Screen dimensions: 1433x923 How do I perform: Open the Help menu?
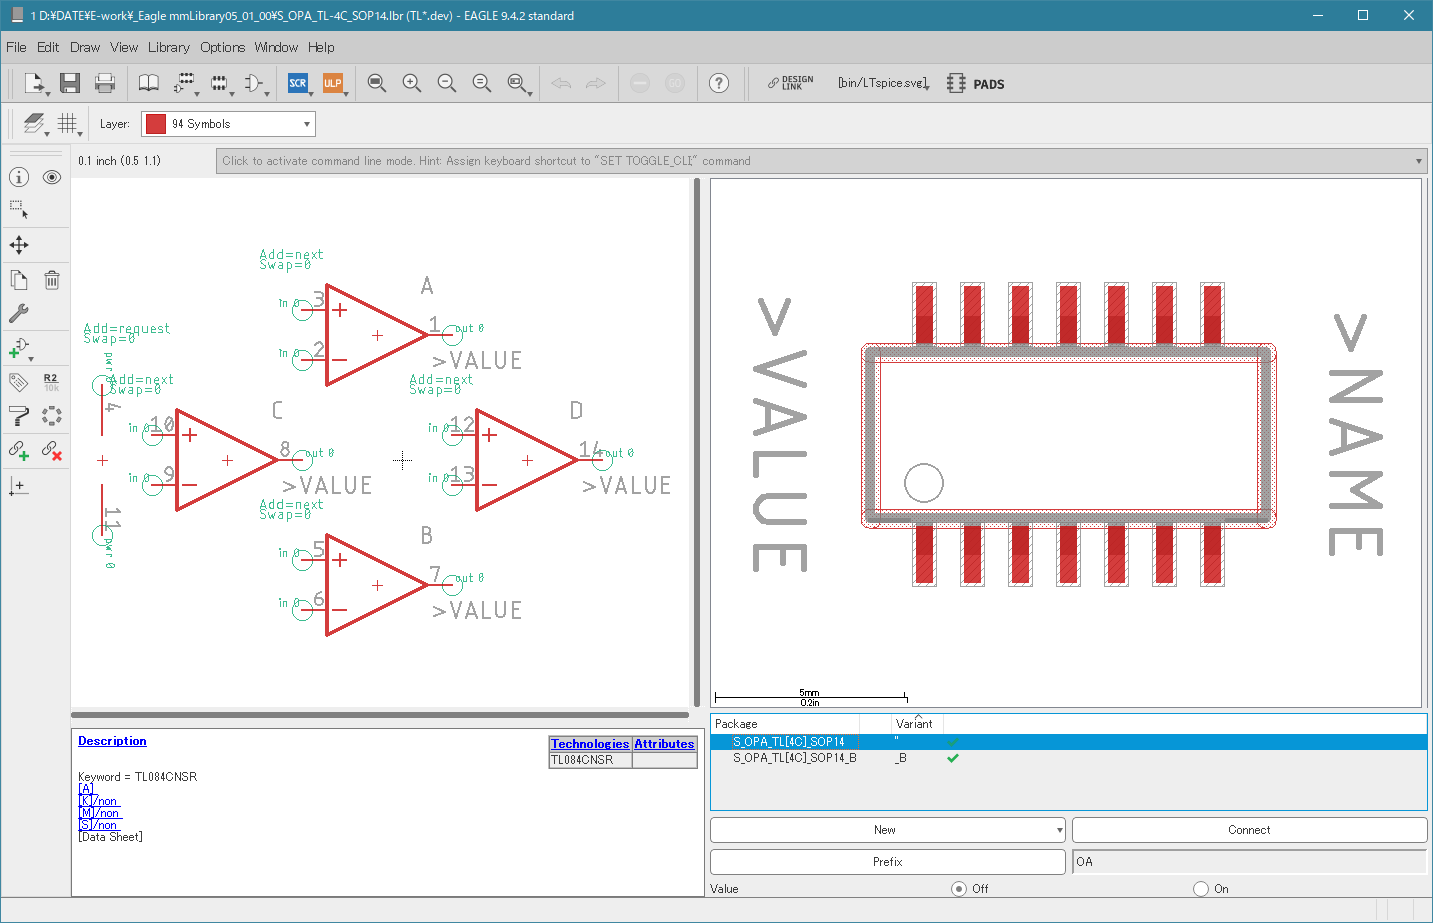pyautogui.click(x=321, y=47)
